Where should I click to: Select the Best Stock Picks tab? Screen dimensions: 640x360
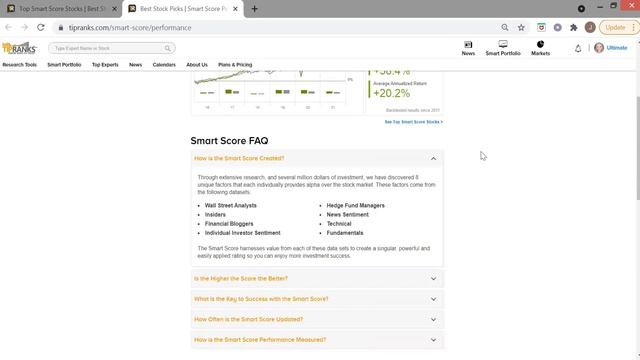pos(183,9)
